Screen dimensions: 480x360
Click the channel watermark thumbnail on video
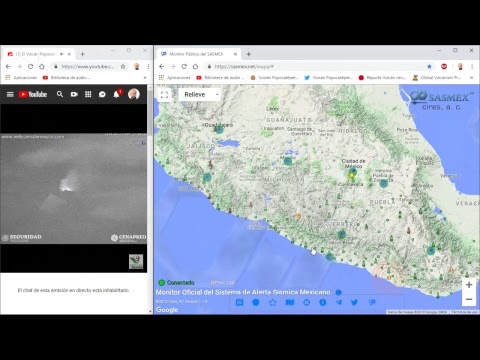click(136, 262)
